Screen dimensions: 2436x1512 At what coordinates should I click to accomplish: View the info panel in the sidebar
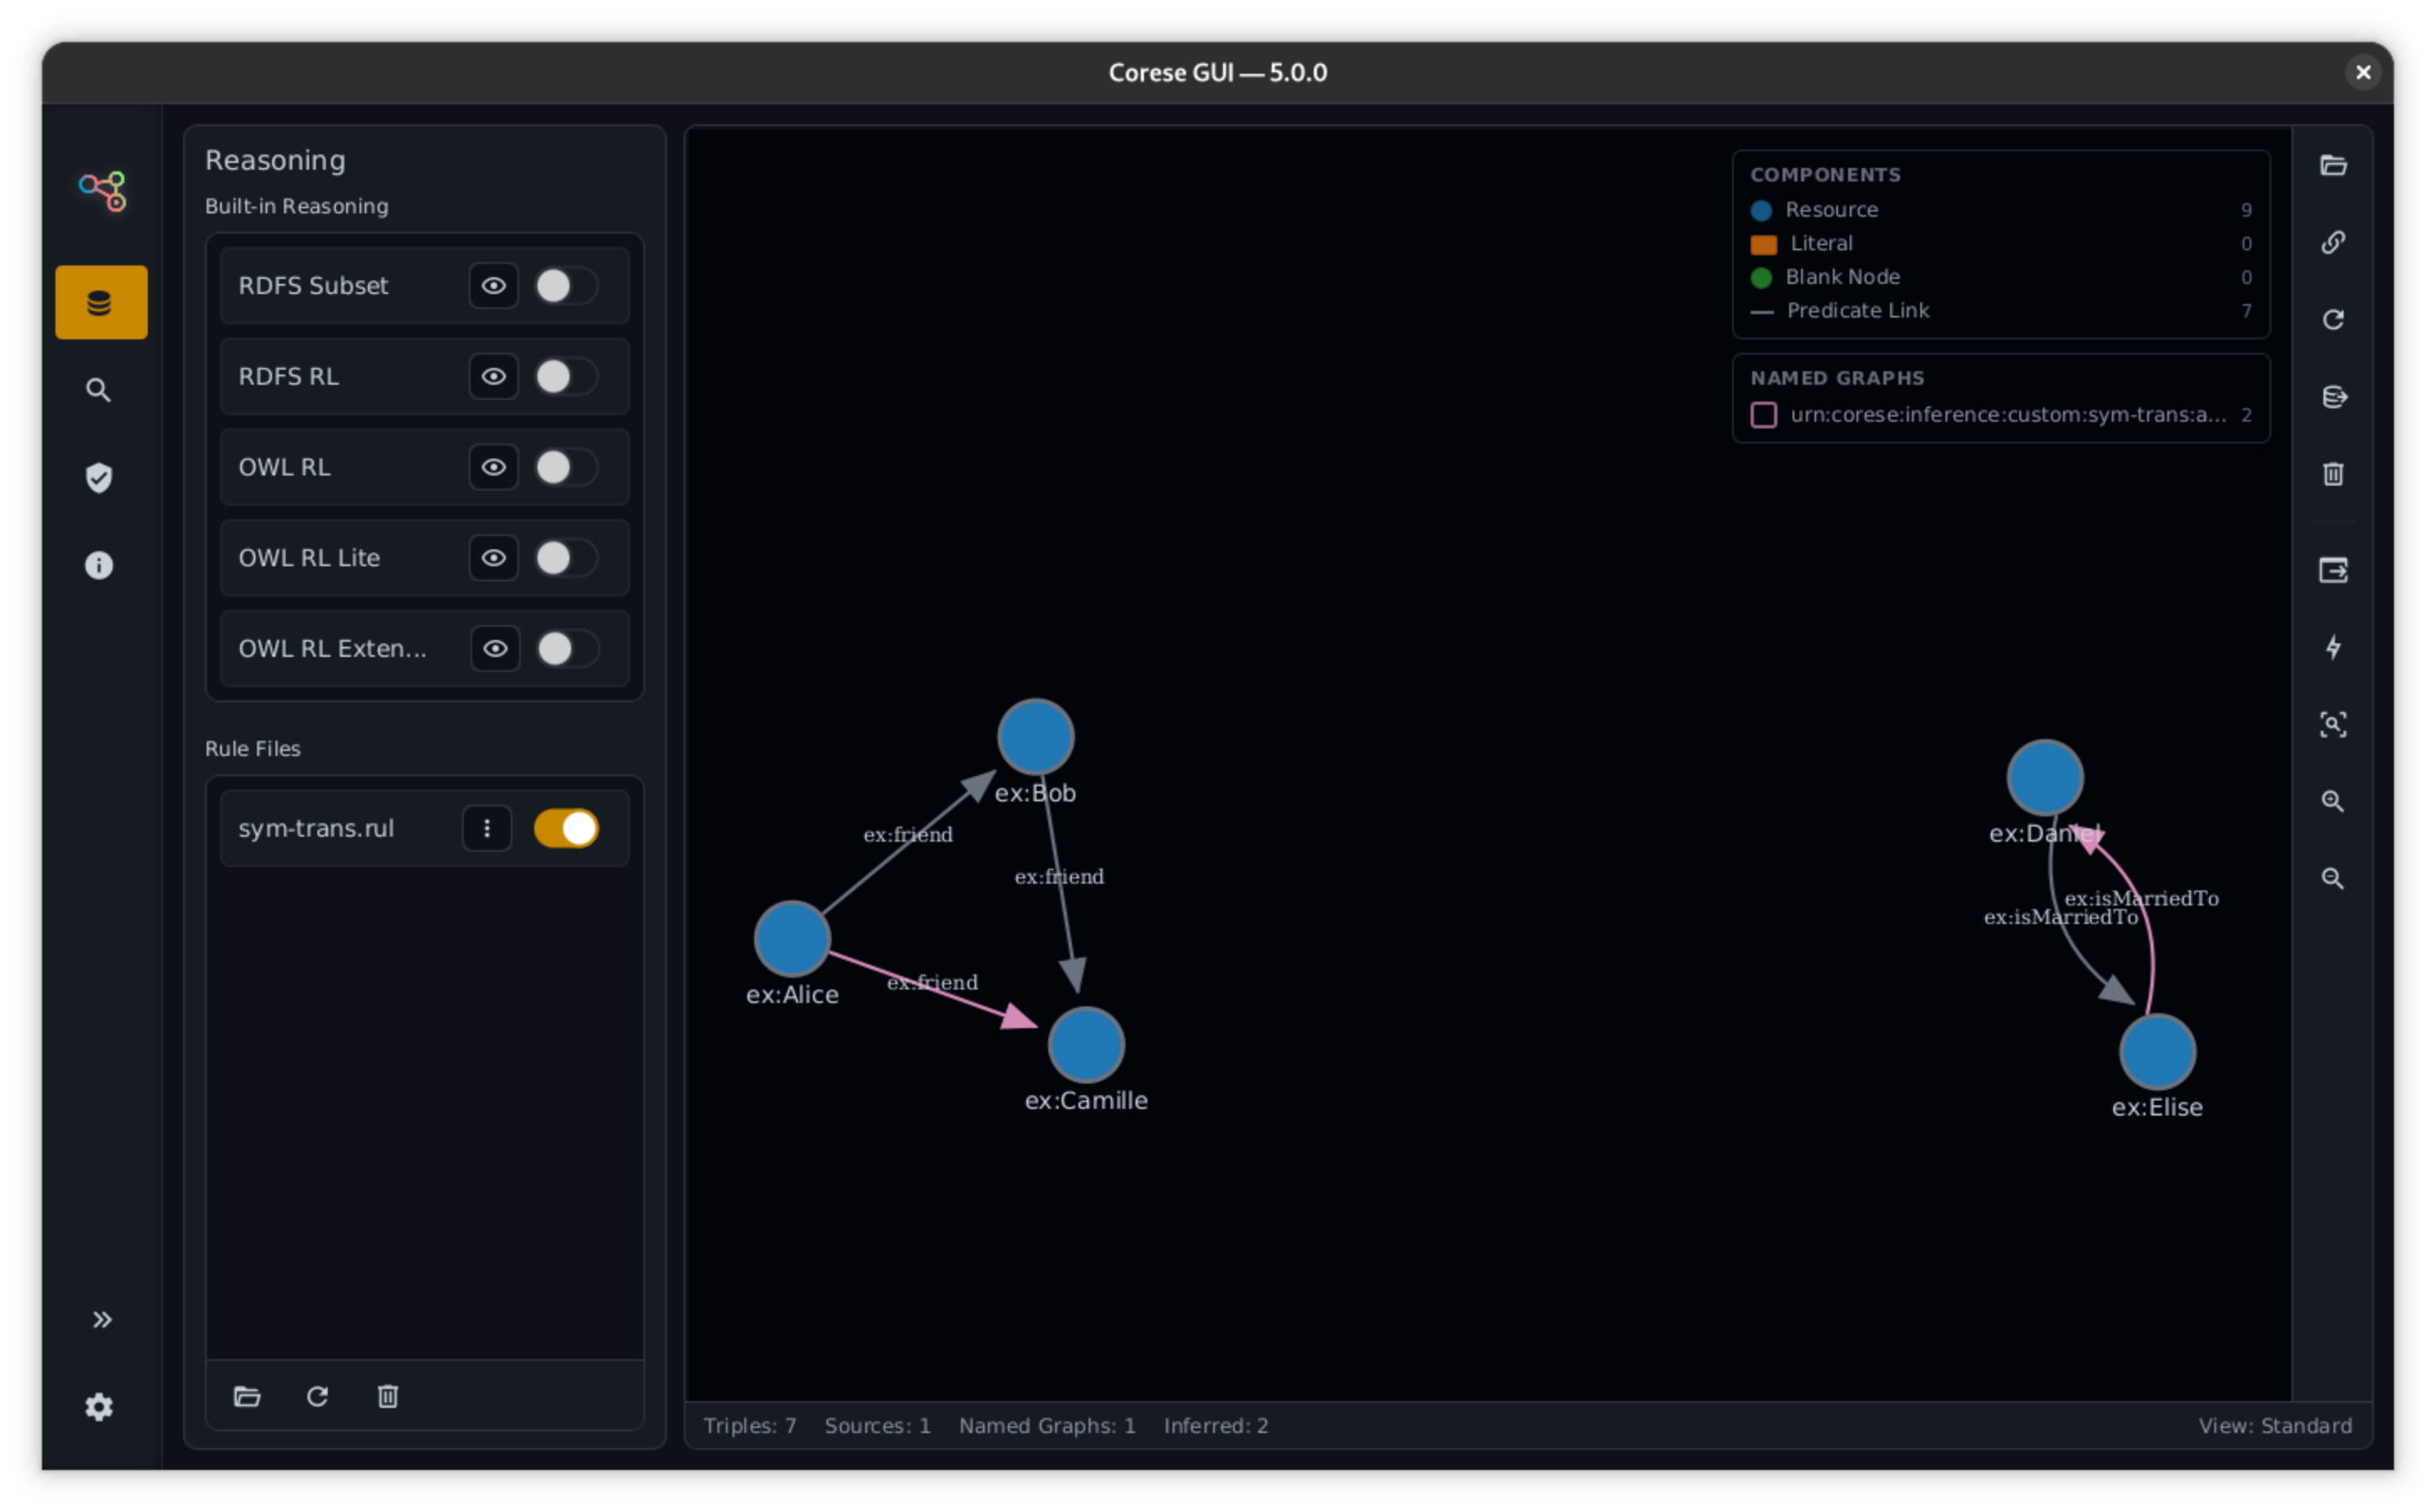click(99, 565)
